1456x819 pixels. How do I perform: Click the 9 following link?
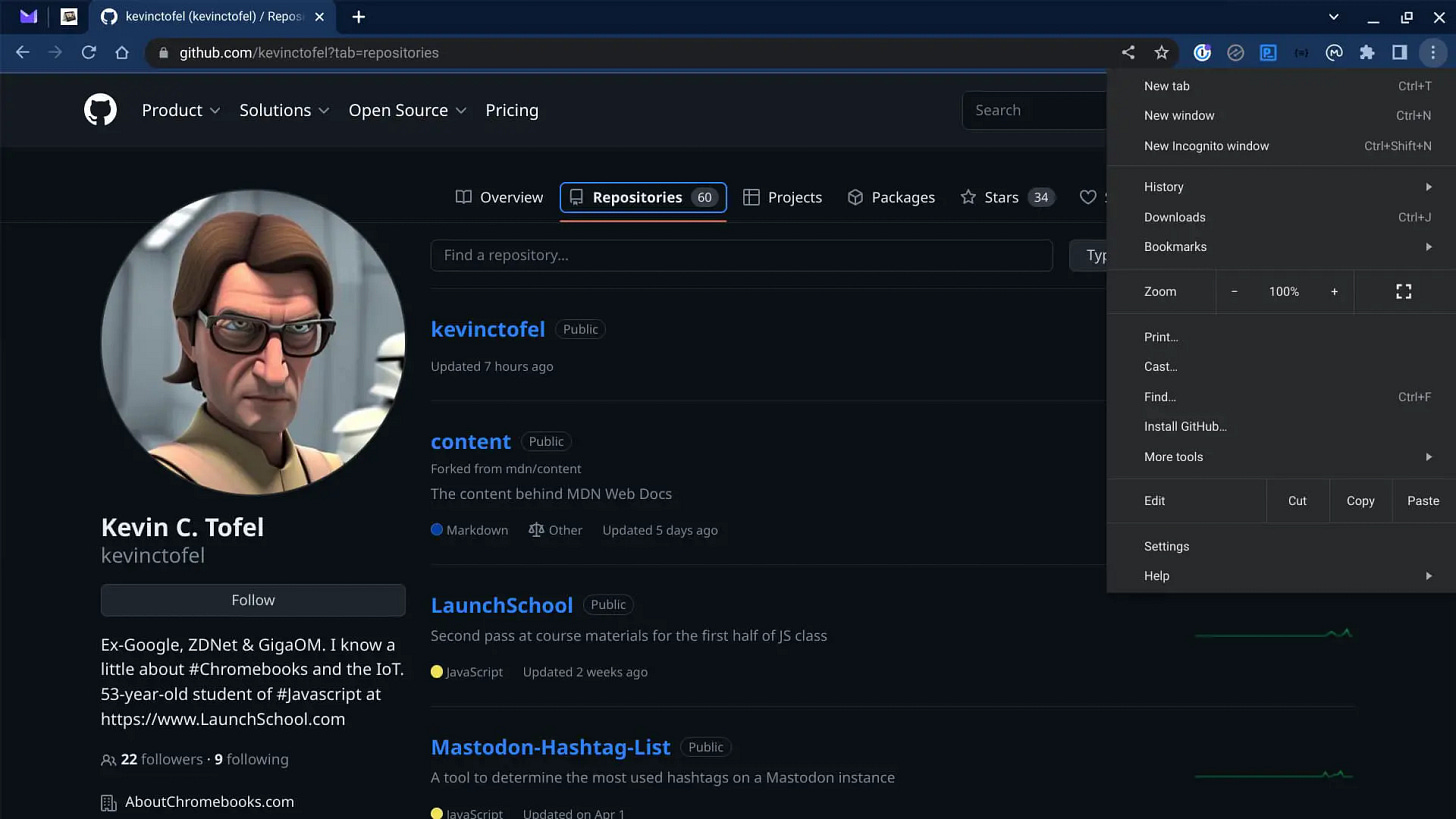coord(251,759)
